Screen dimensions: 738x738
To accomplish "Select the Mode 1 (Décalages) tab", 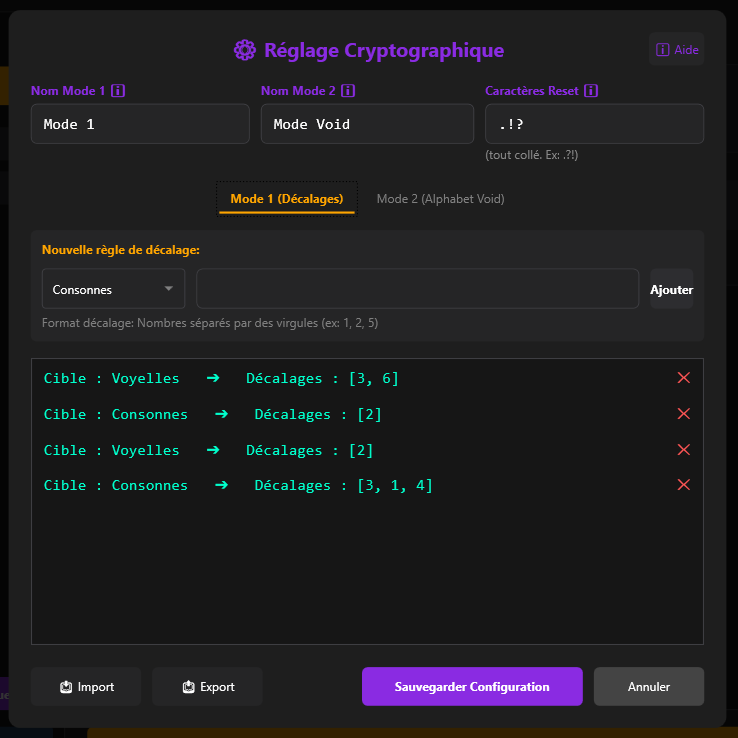I will click(287, 199).
